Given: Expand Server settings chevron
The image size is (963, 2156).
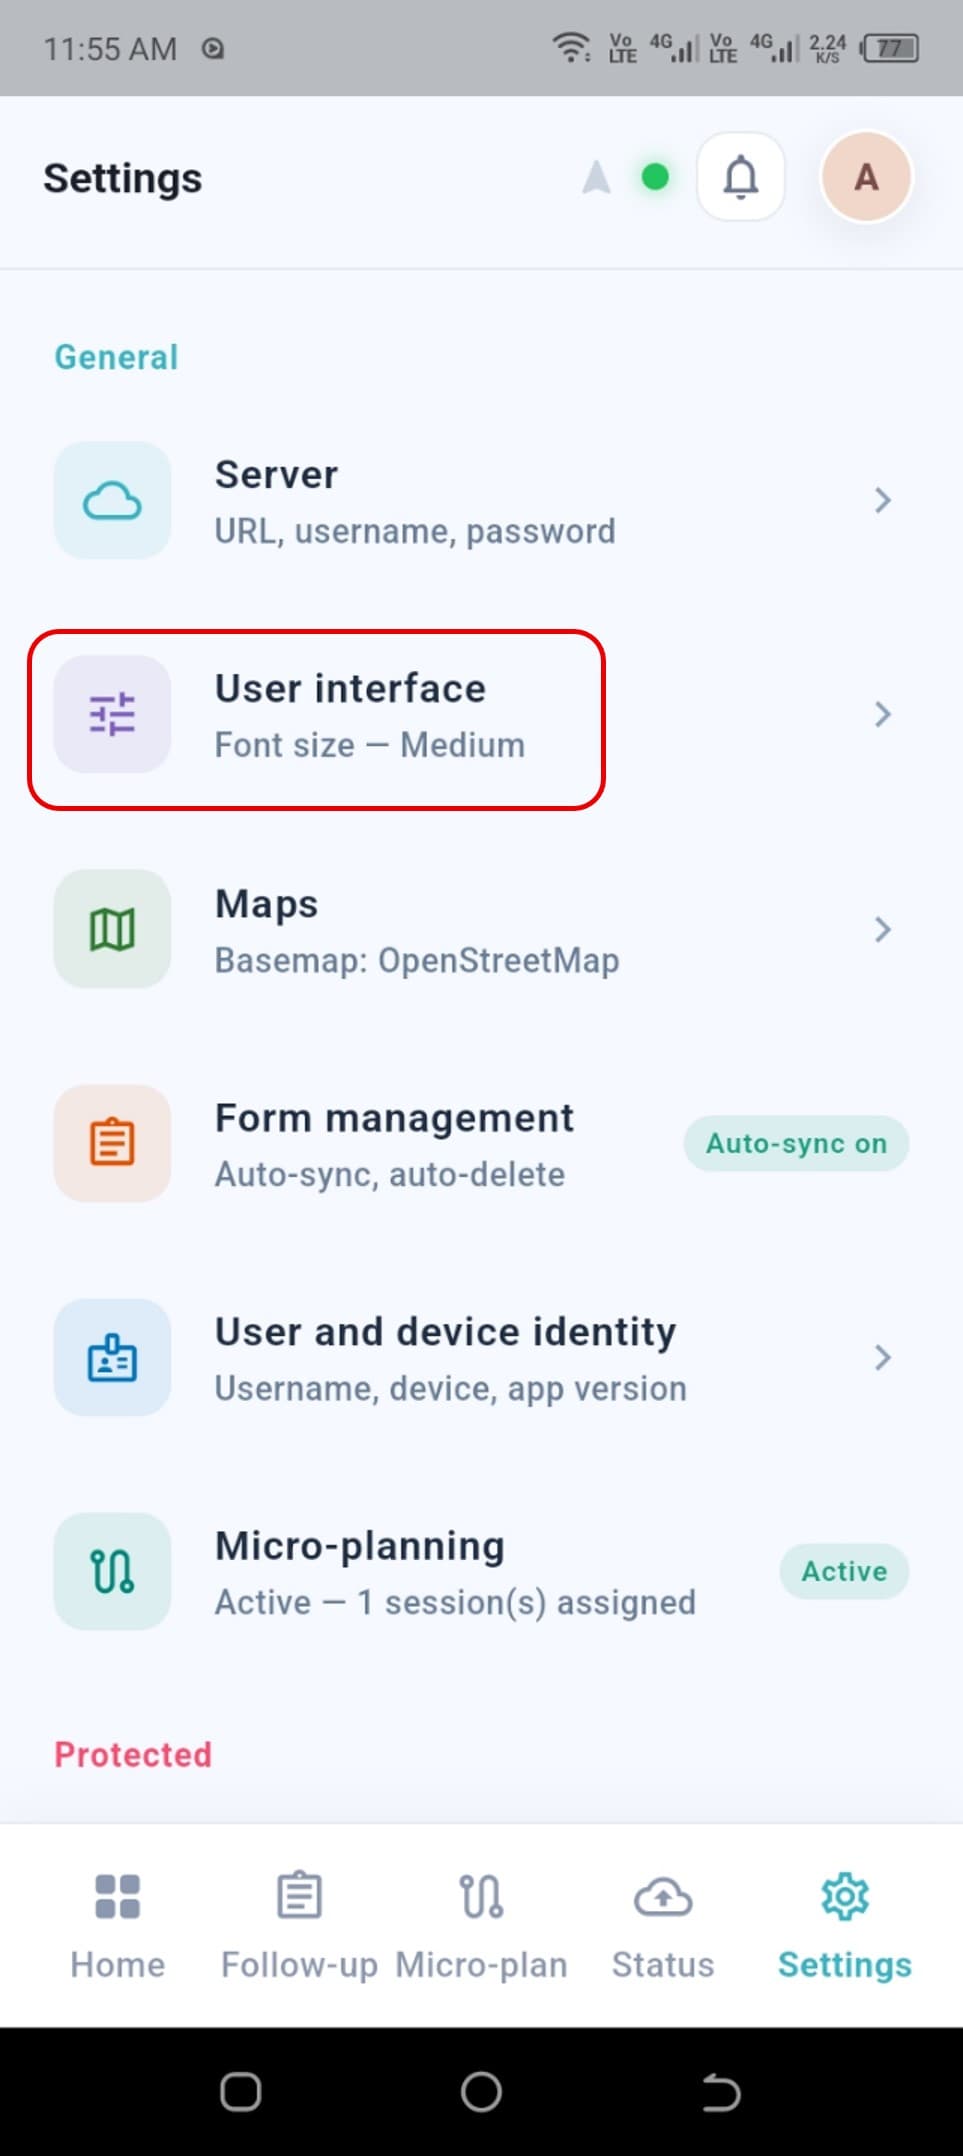Looking at the screenshot, I should (882, 500).
